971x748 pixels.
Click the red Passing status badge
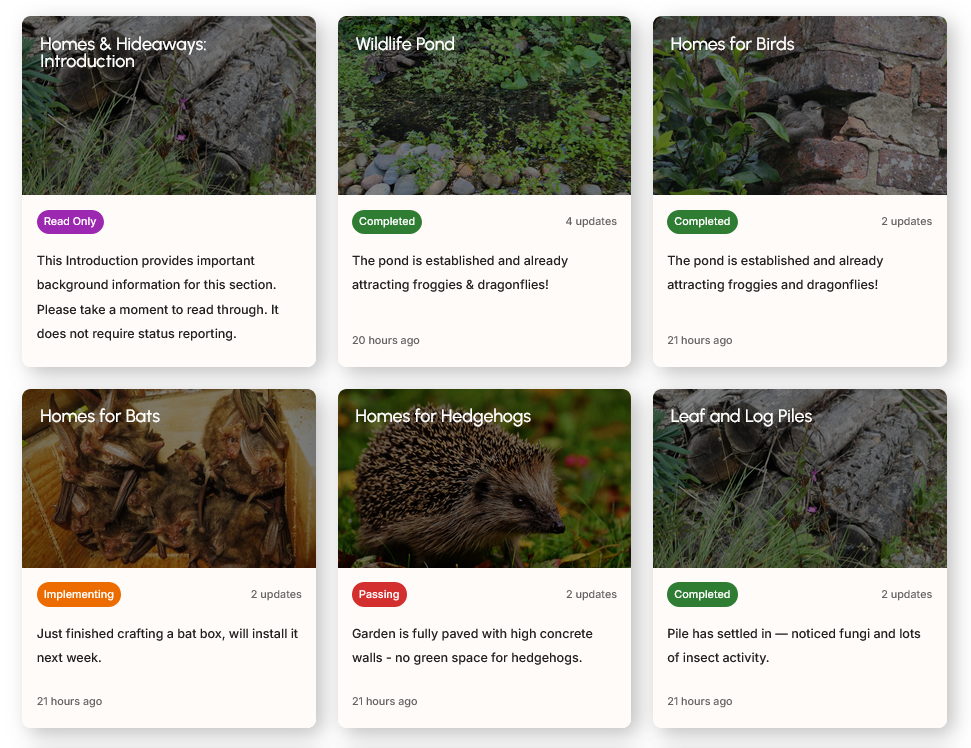(x=379, y=595)
